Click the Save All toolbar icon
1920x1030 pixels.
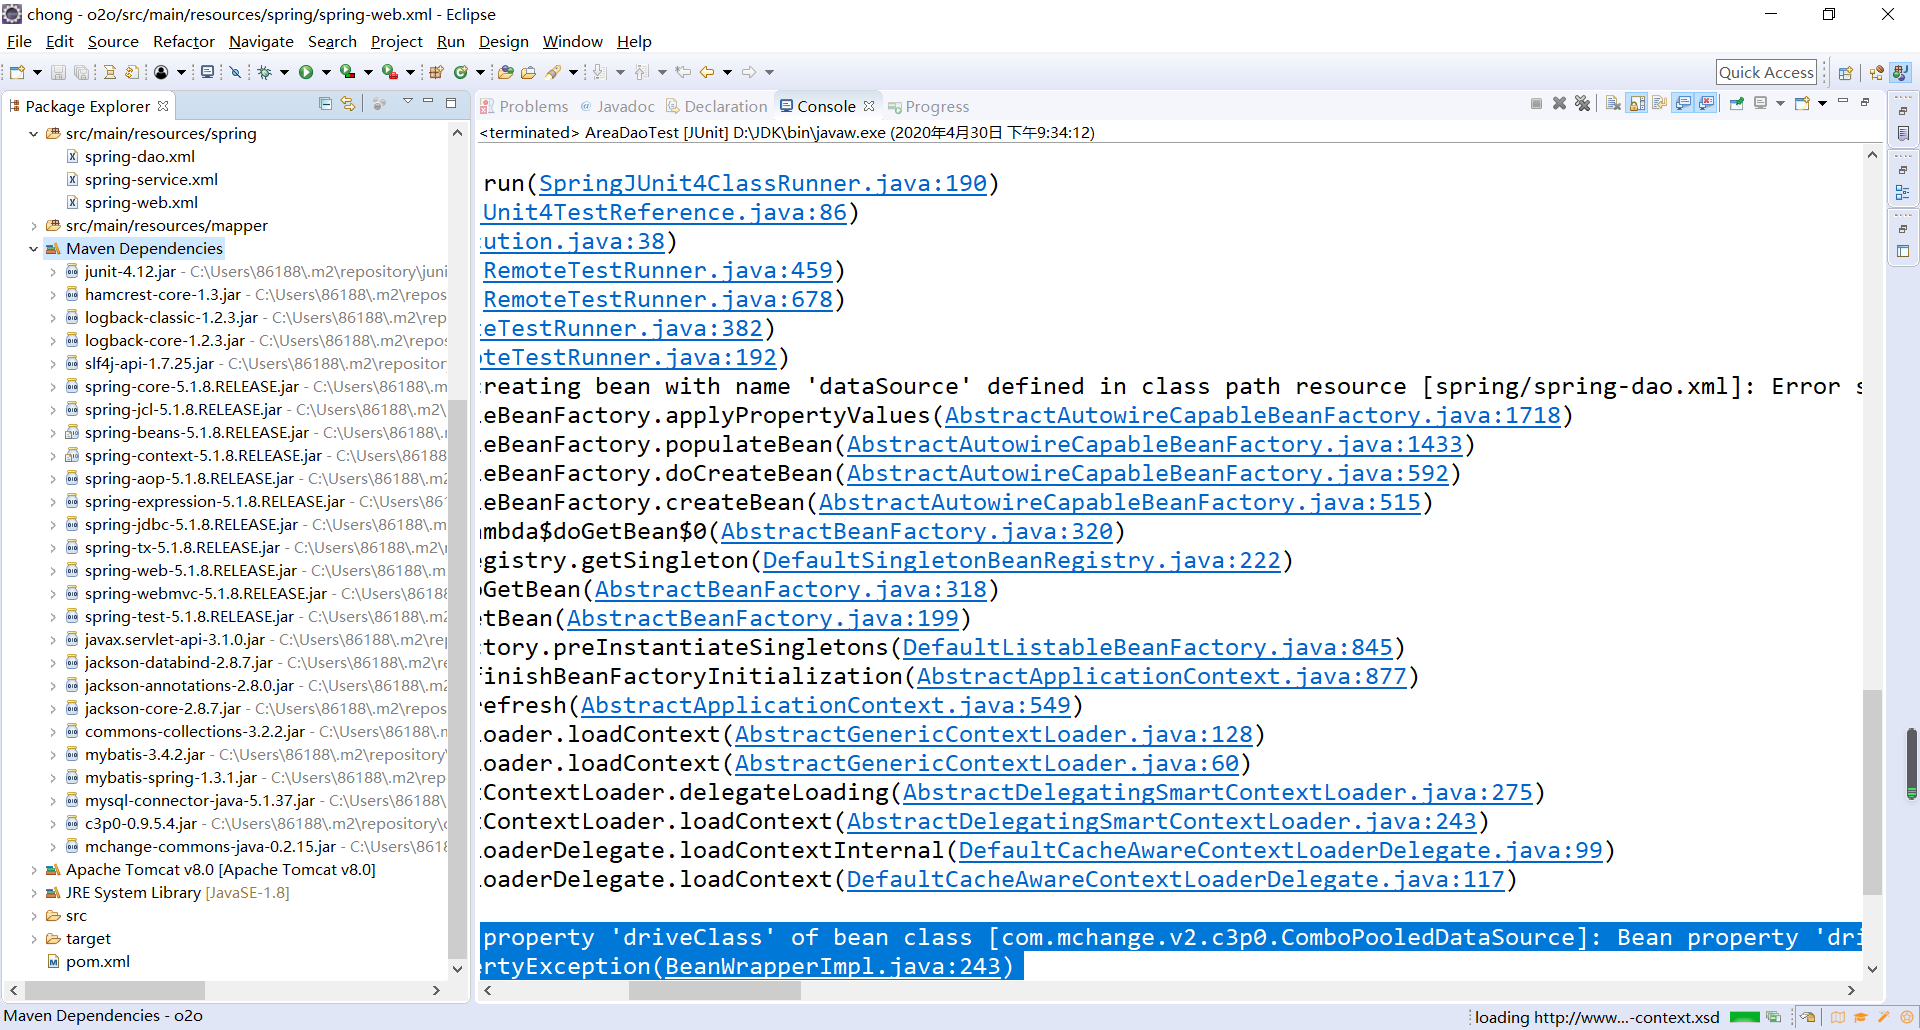click(81, 72)
